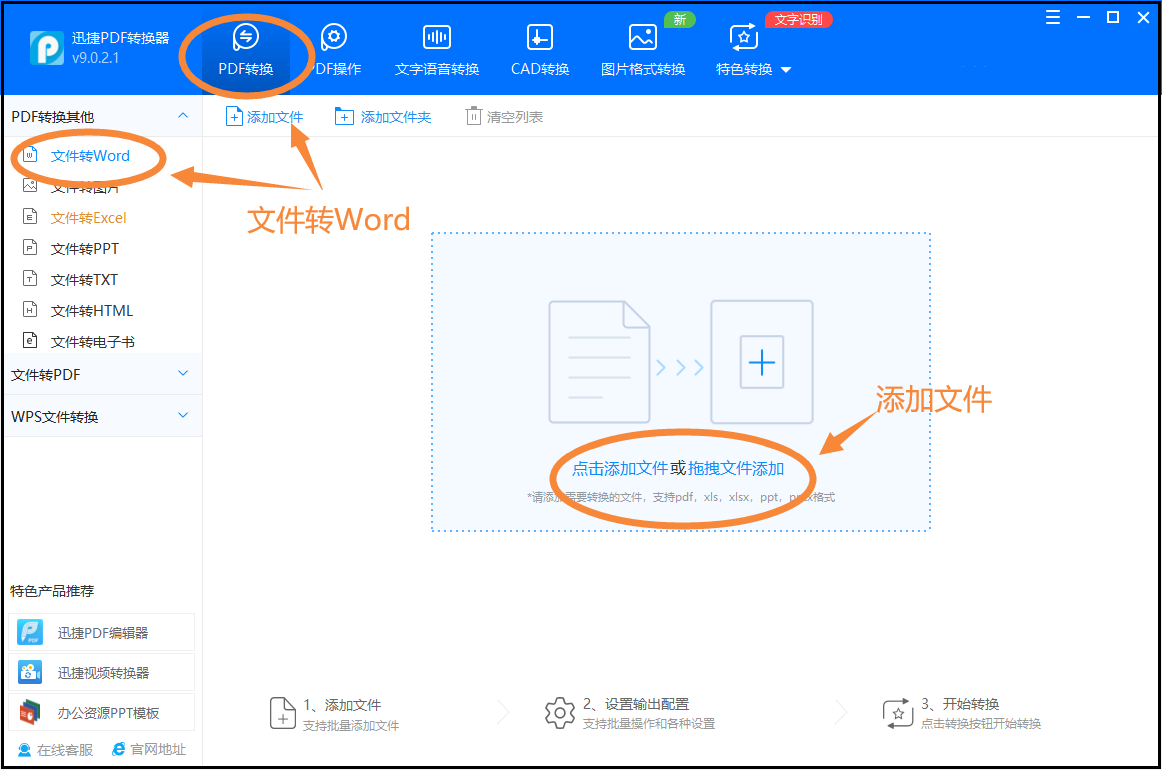Select 文件转TXT in sidebar

point(84,279)
